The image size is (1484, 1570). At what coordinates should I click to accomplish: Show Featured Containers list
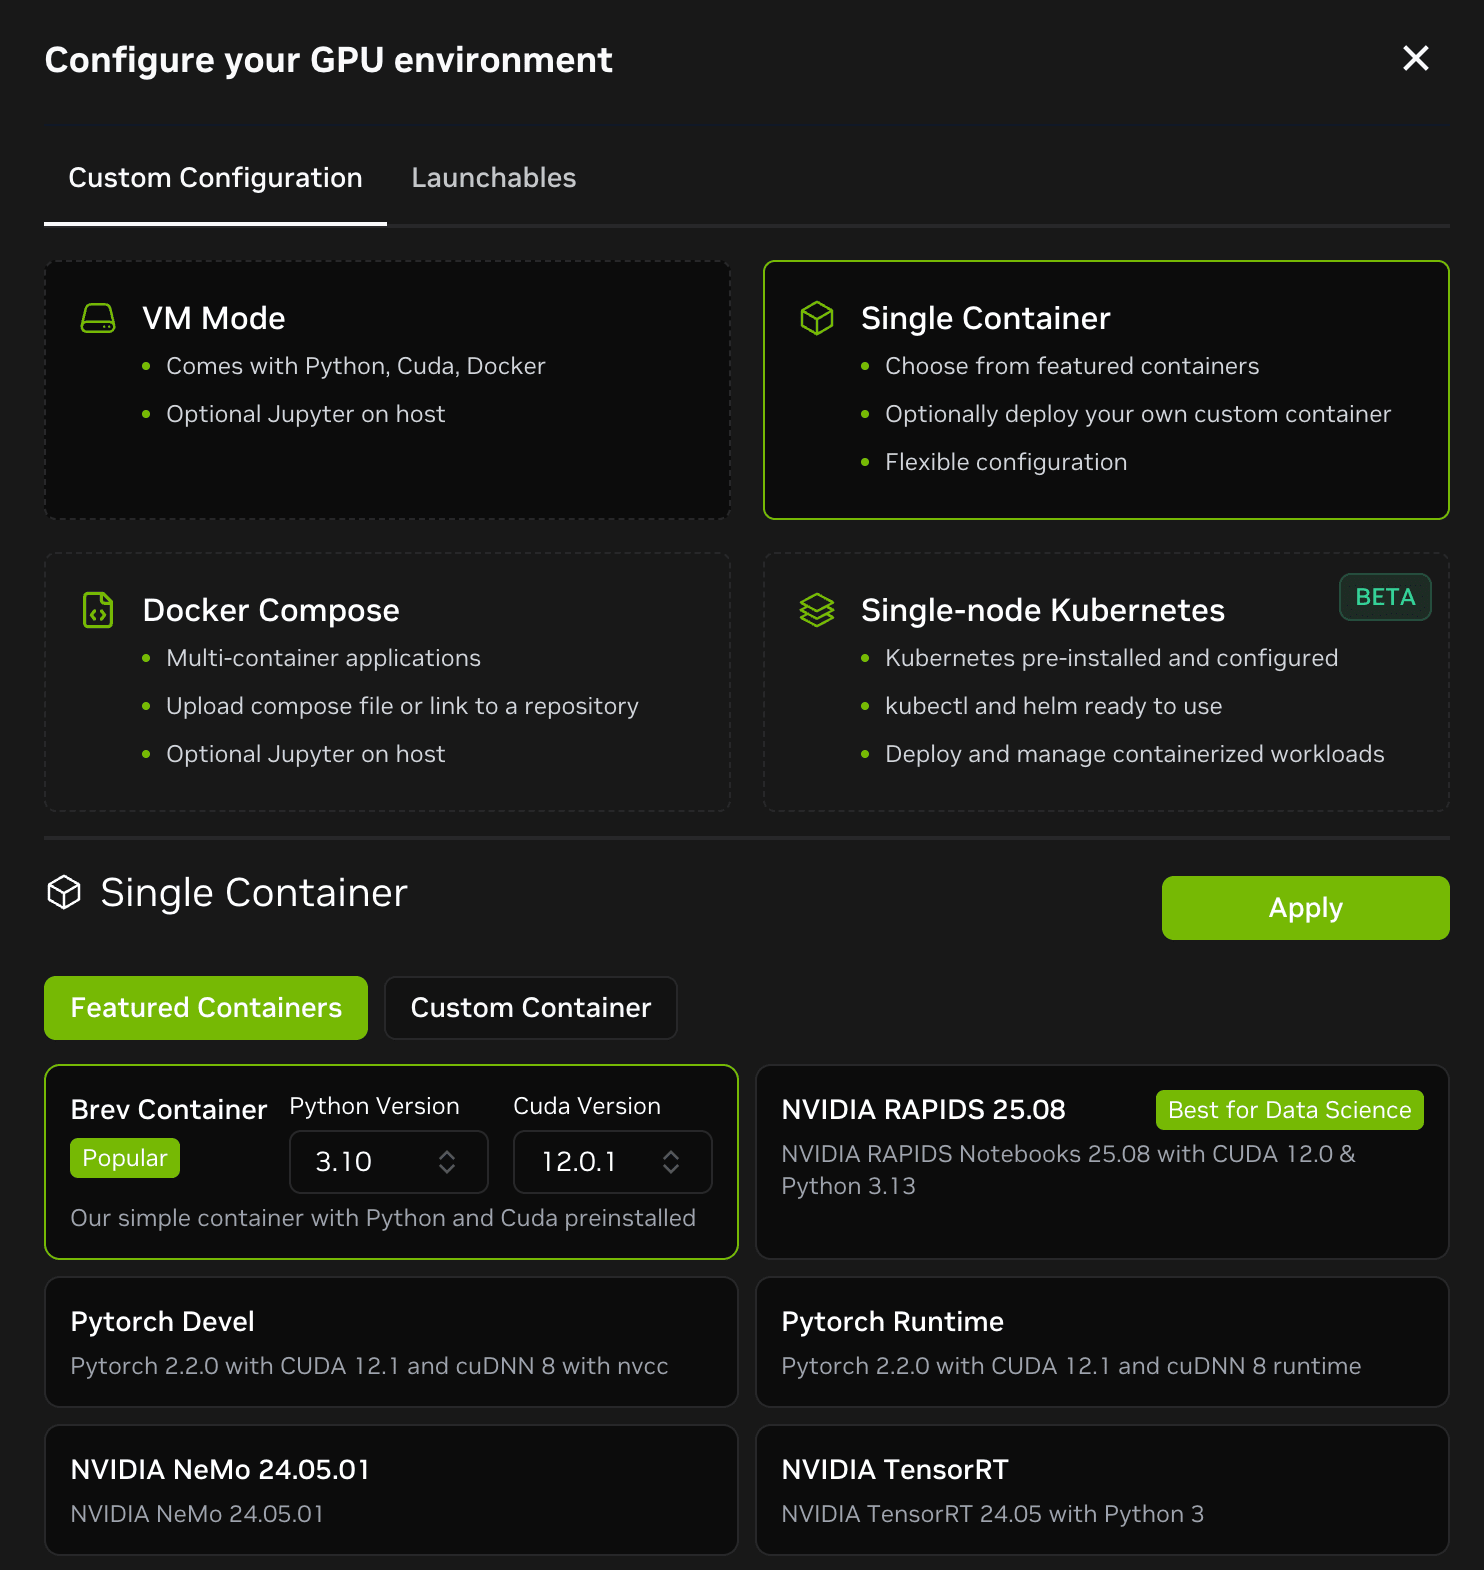tap(206, 1008)
